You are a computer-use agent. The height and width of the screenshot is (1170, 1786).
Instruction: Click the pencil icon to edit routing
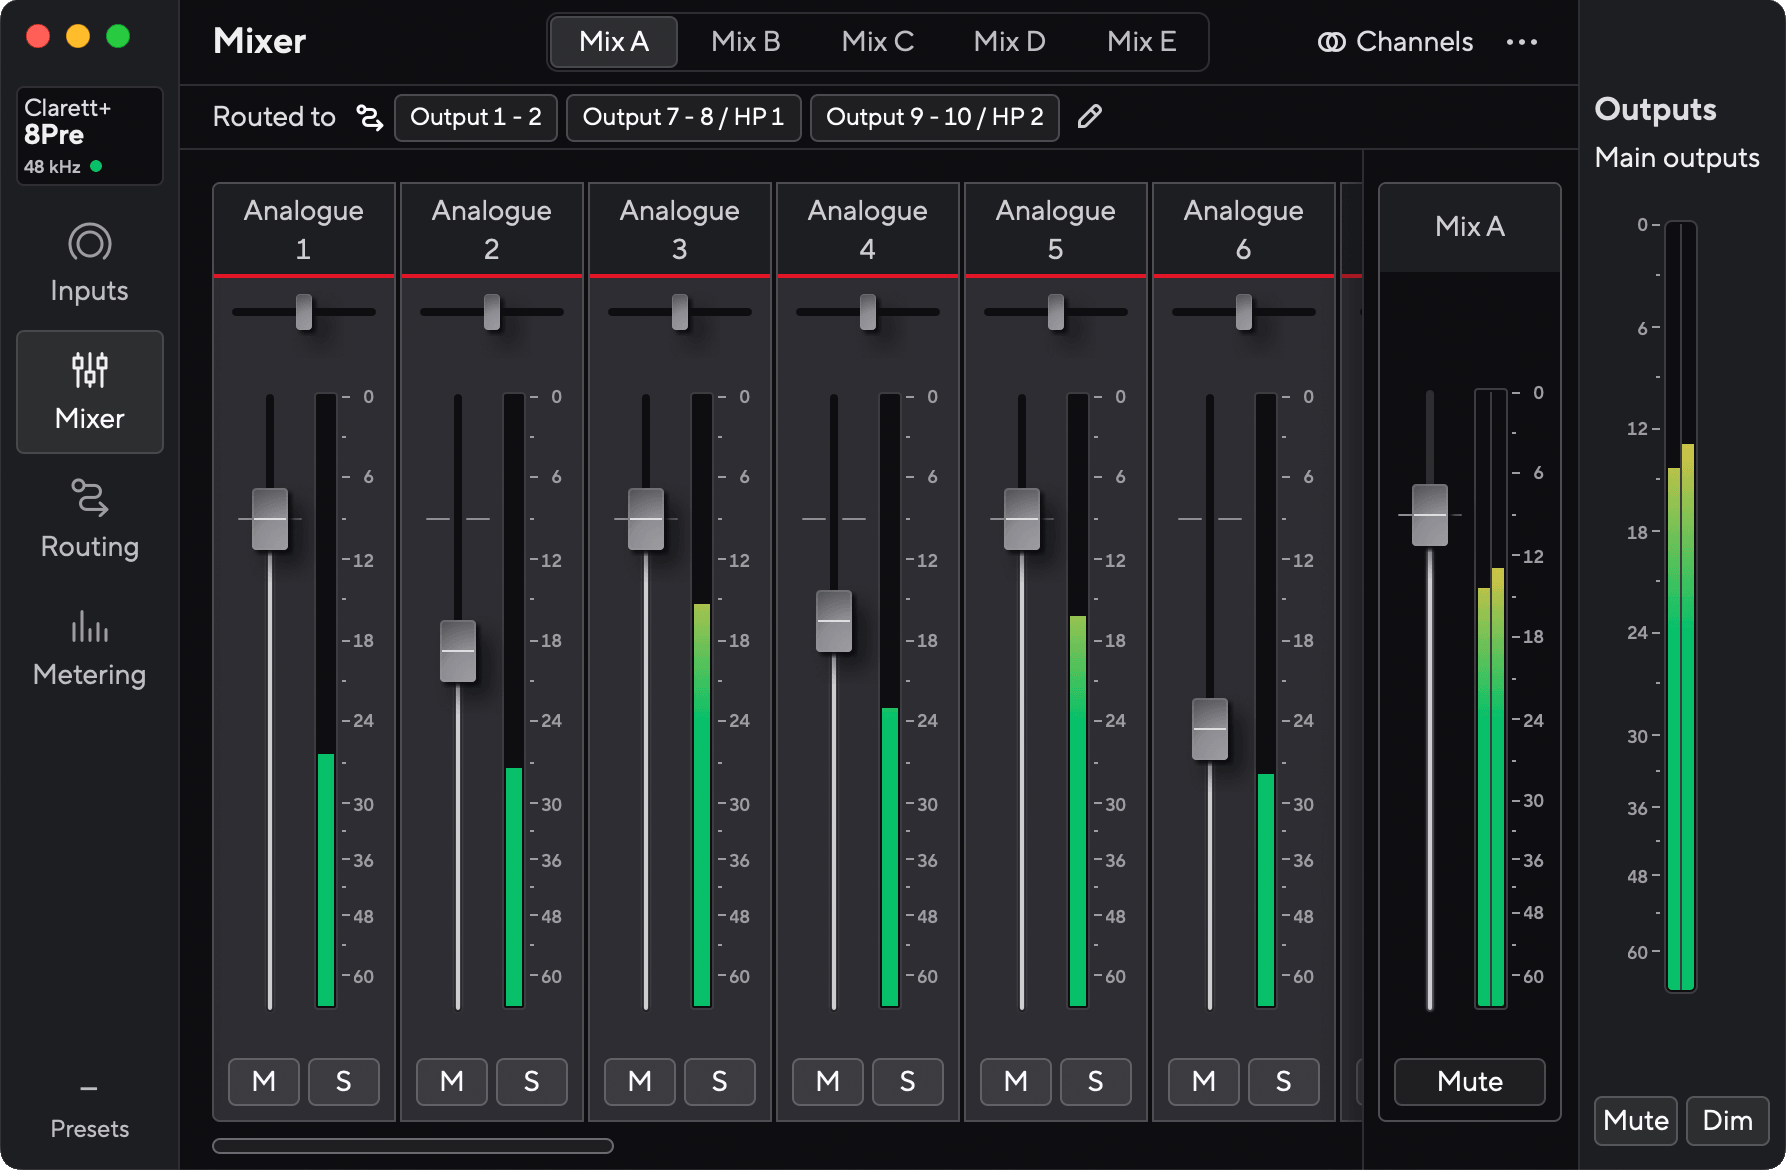(x=1090, y=117)
